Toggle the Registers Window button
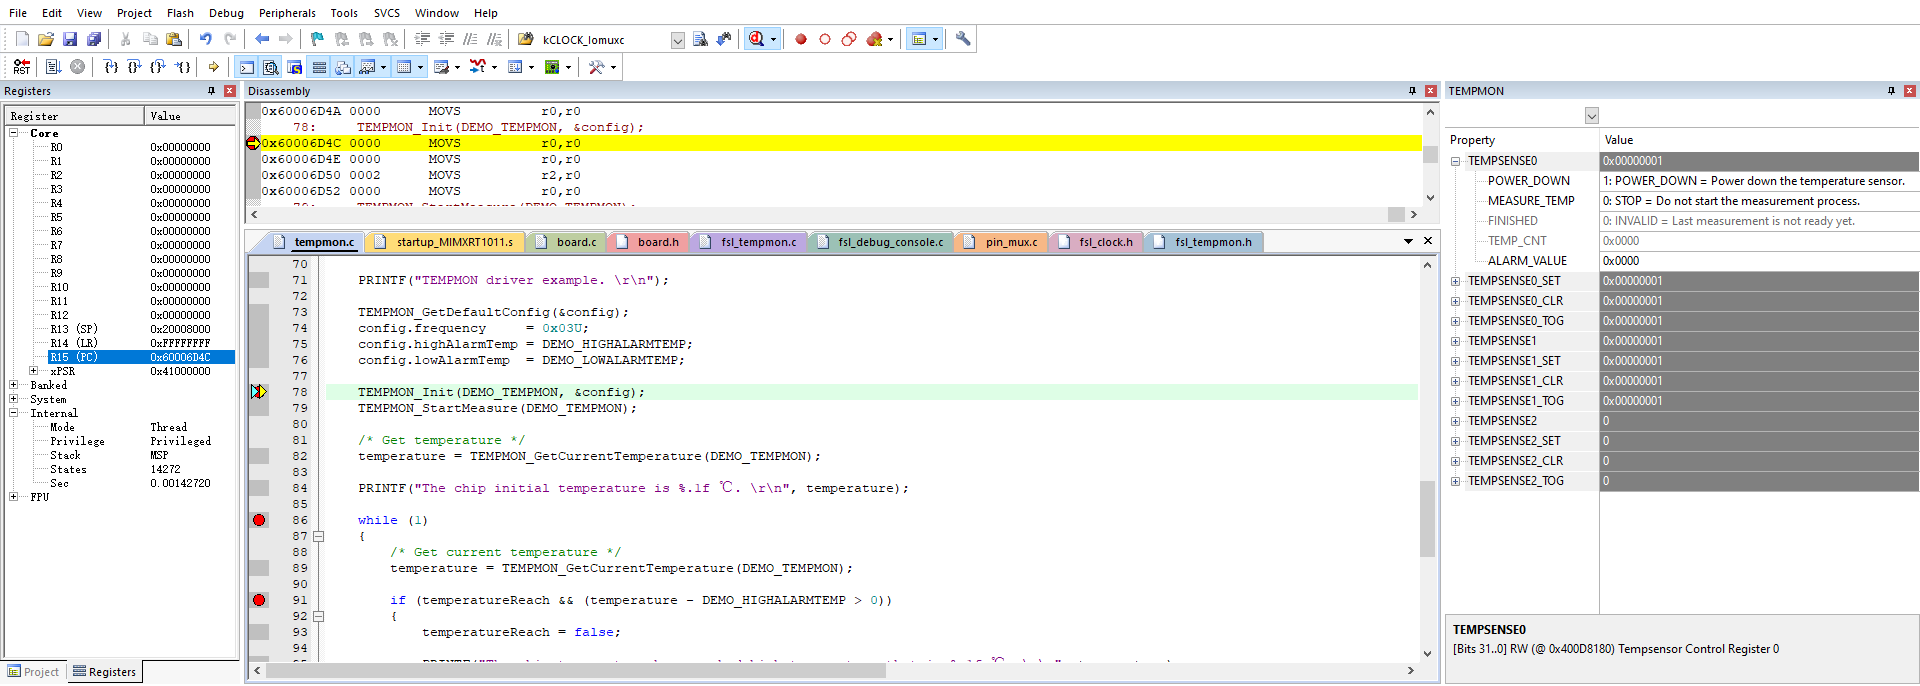The height and width of the screenshot is (686, 1920). (319, 67)
